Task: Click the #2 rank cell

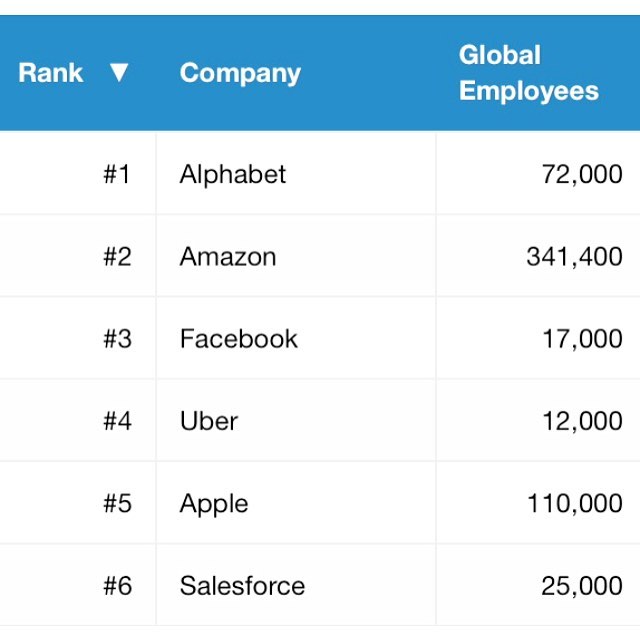Action: [x=78, y=256]
